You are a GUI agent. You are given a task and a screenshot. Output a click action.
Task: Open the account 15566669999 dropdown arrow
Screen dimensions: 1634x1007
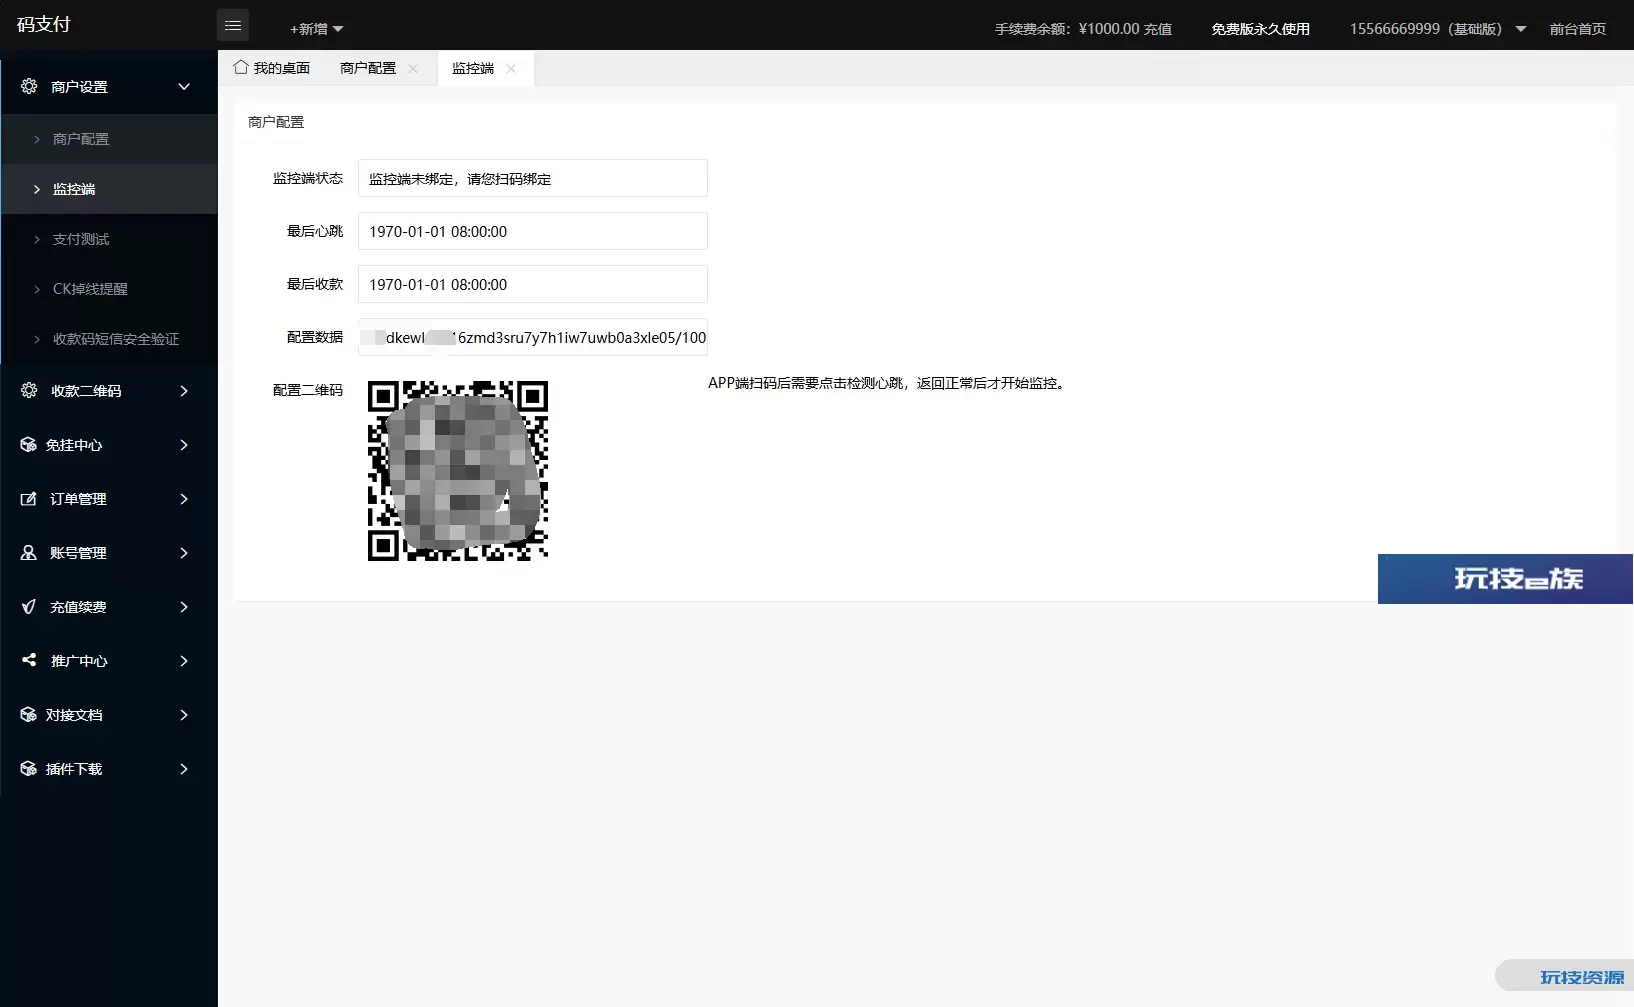1521,29
